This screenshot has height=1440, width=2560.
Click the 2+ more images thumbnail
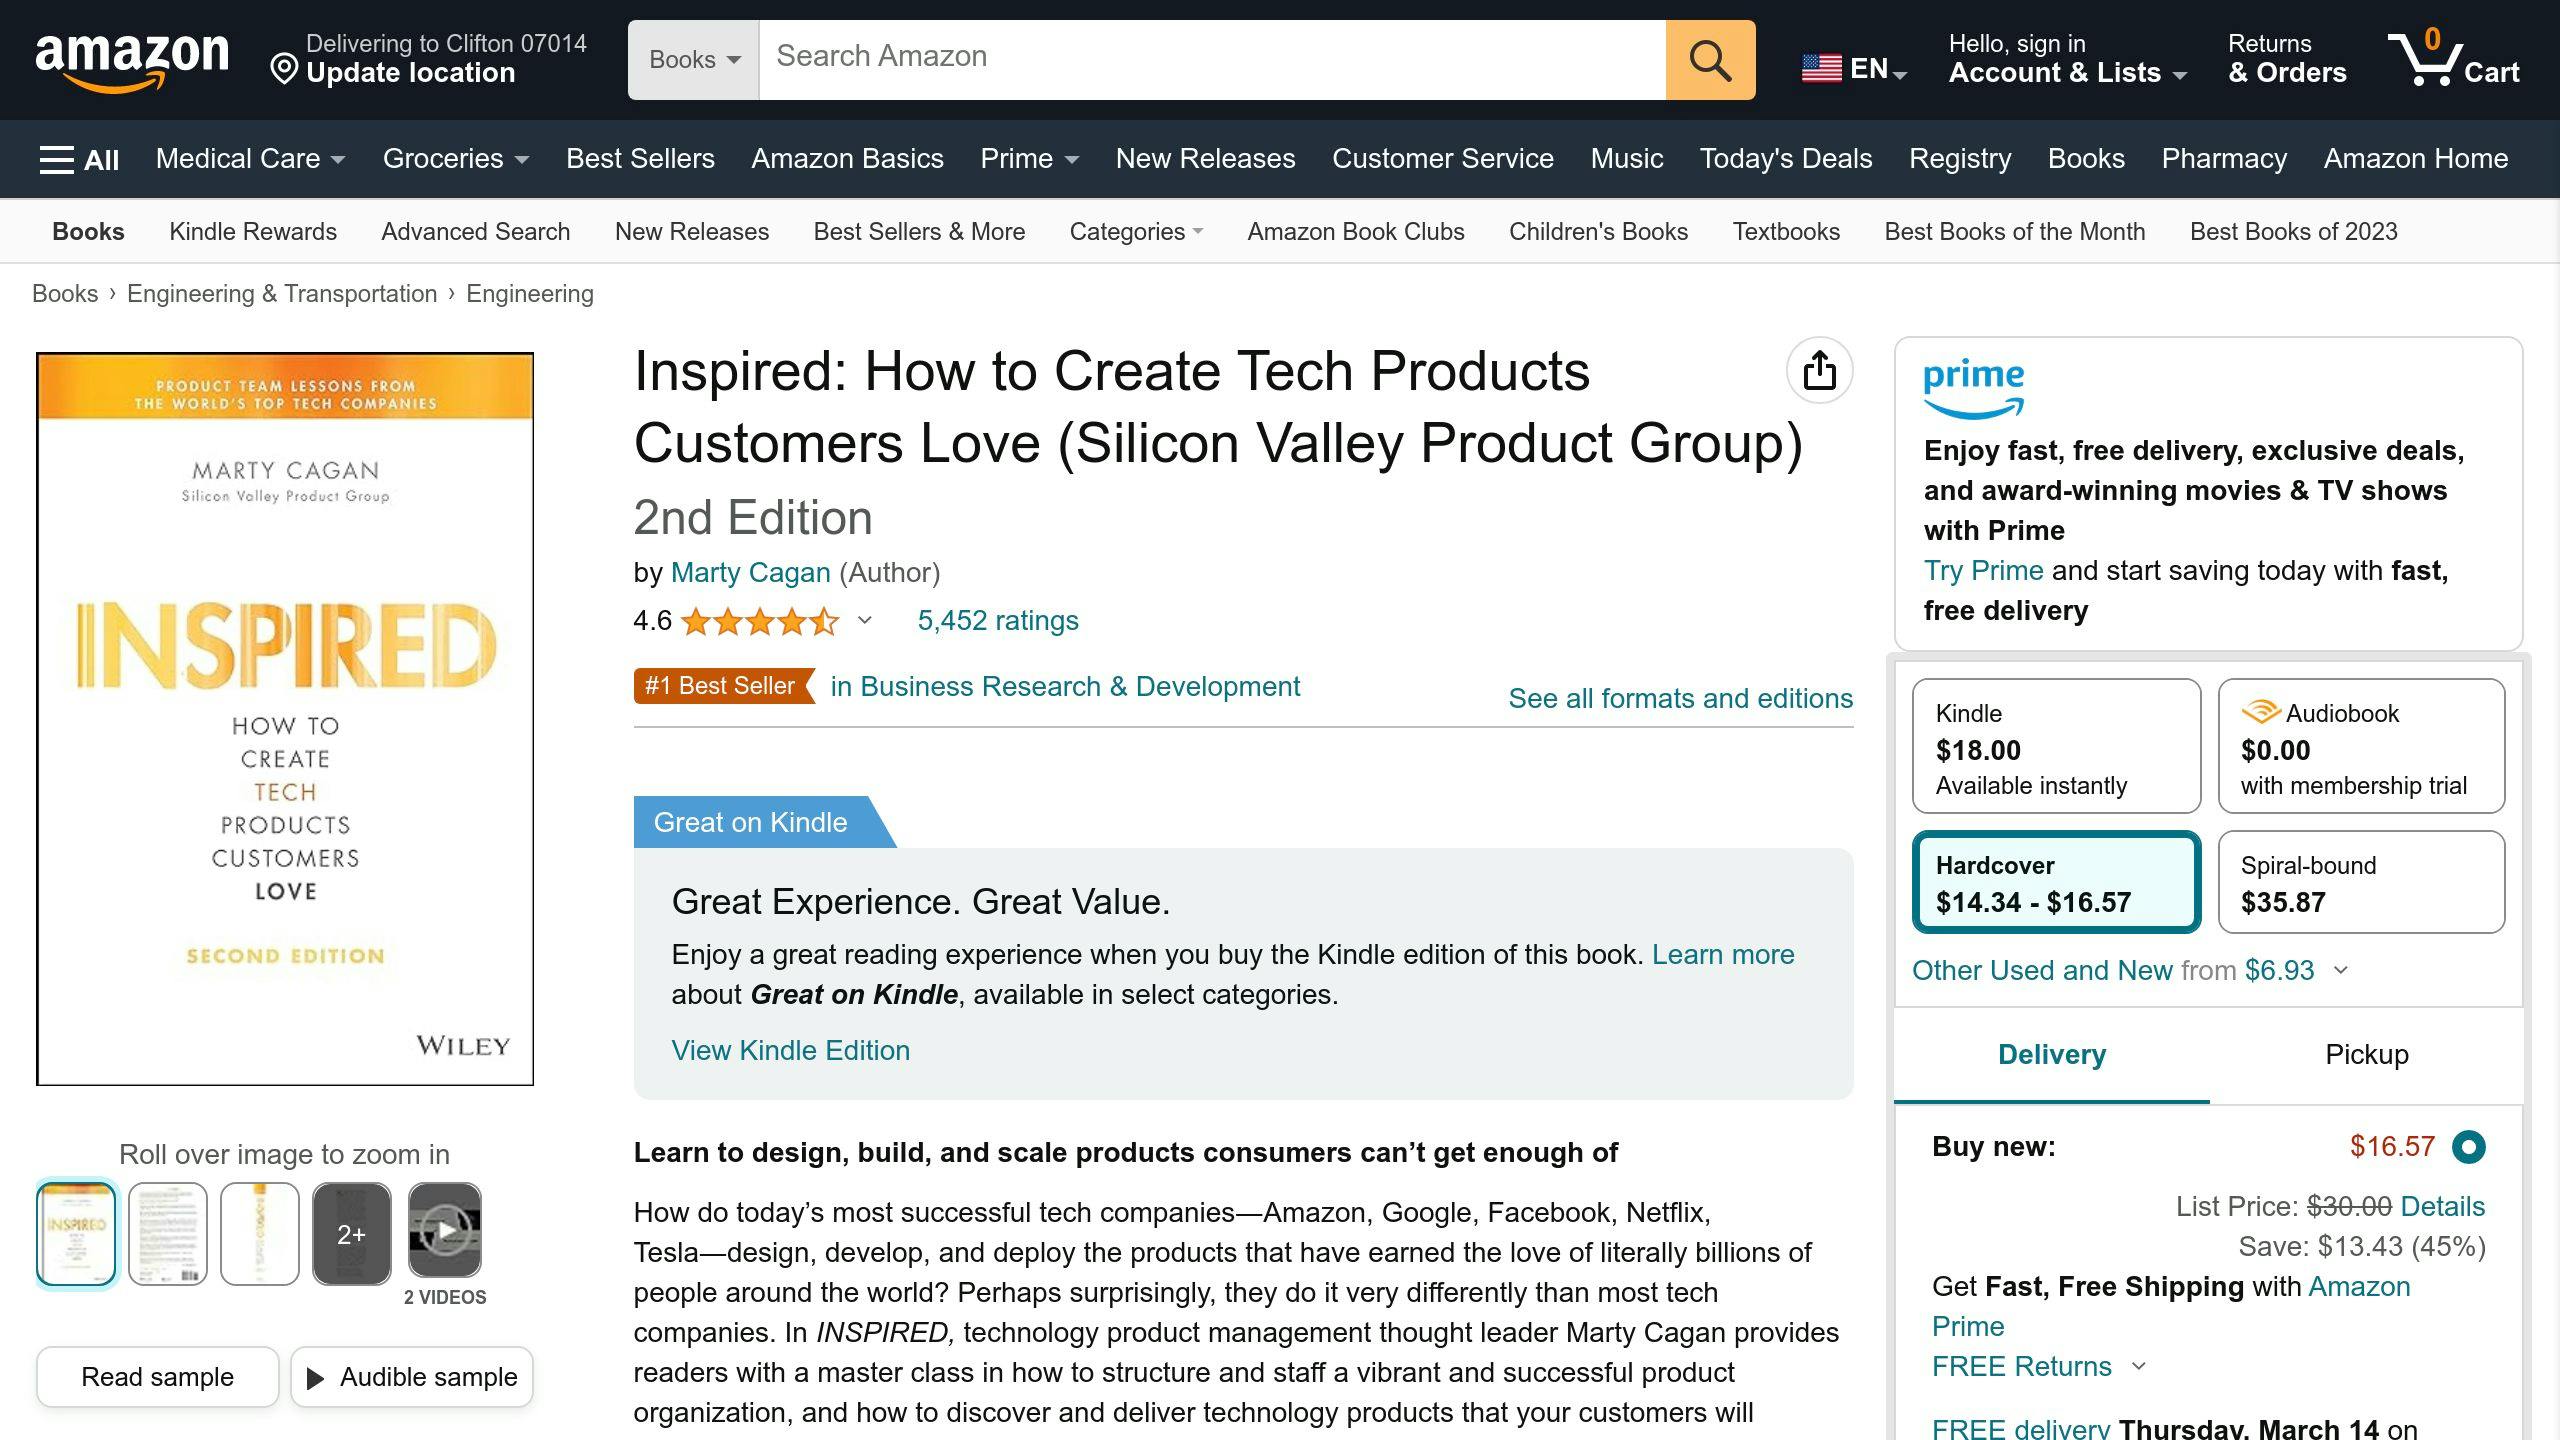coord(351,1233)
